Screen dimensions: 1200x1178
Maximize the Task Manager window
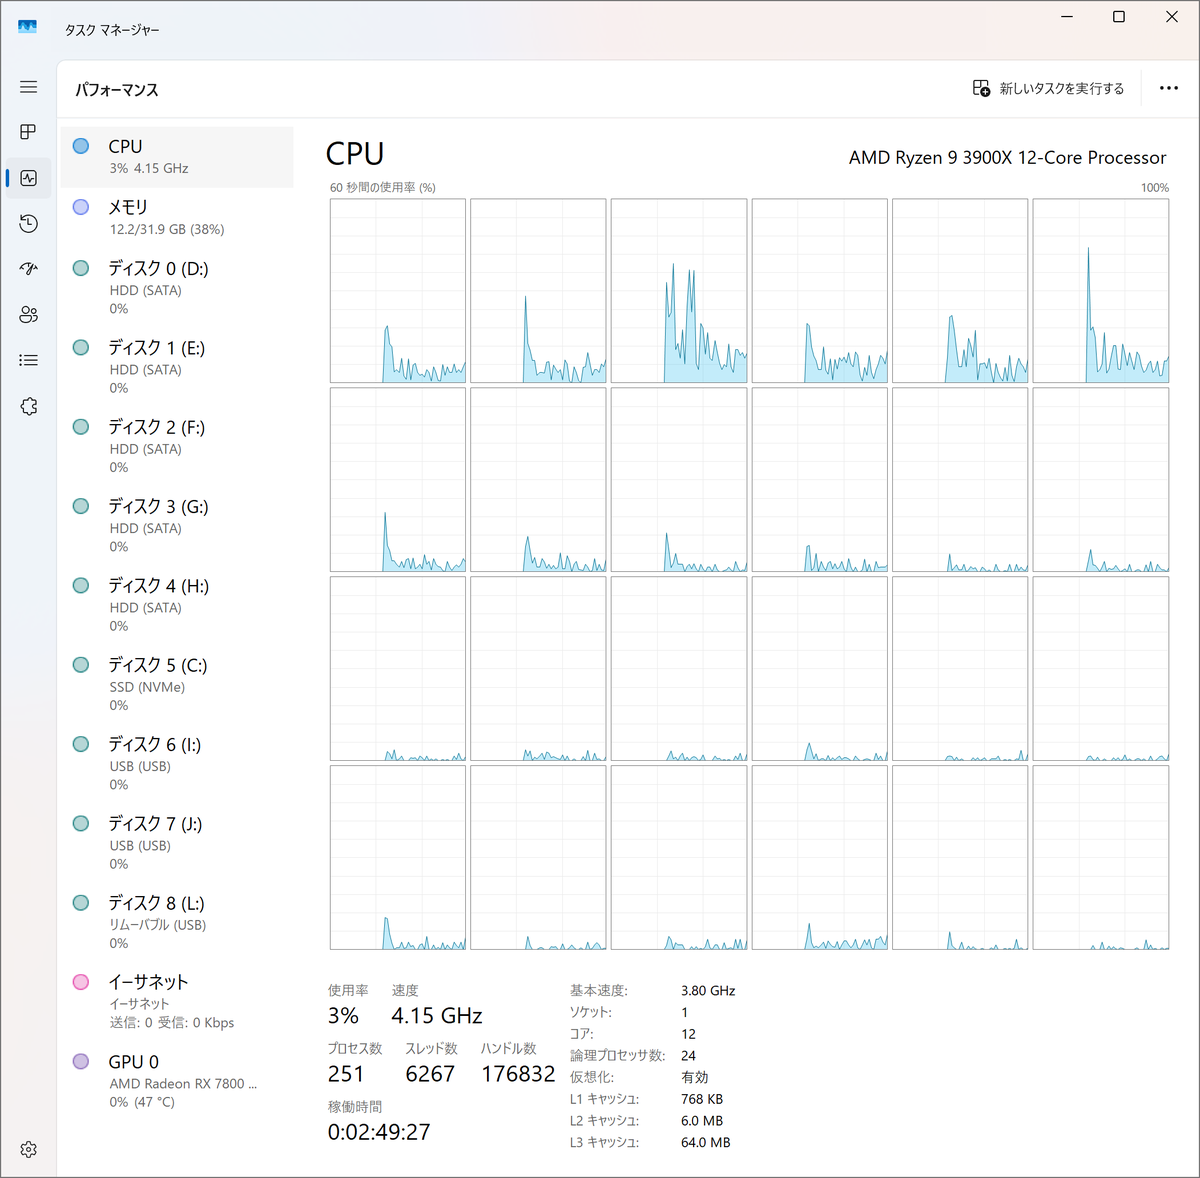1119,17
